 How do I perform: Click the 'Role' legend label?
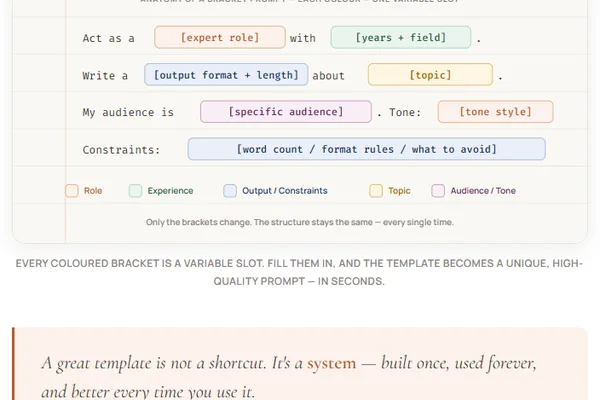93,191
